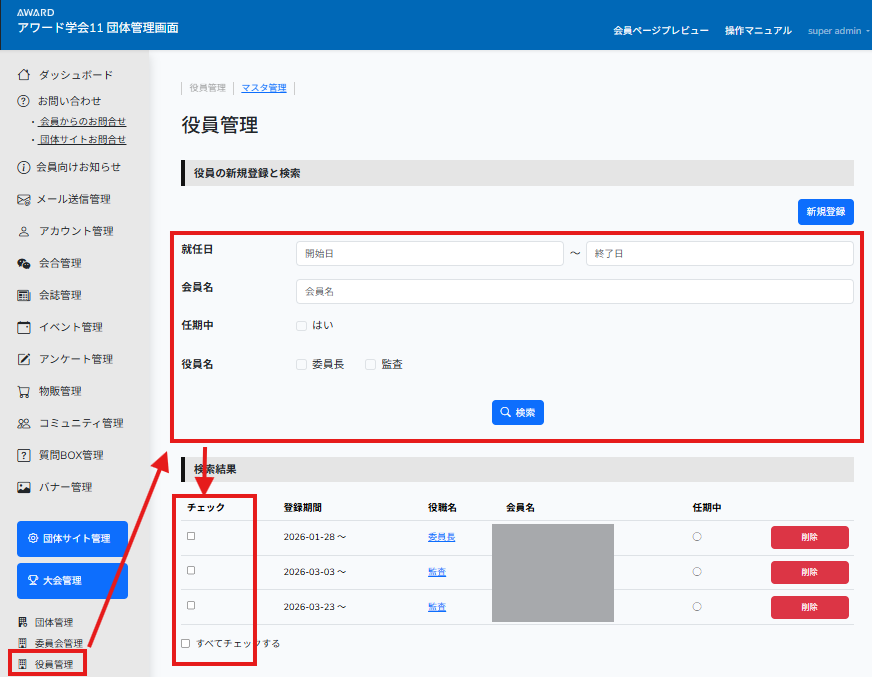This screenshot has width=872, height=677.
Task: Click the mail sending management envelope icon
Action: pyautogui.click(x=24, y=199)
